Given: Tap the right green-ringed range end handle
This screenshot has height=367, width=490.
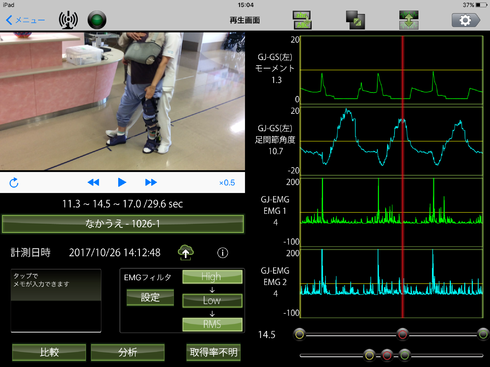Looking at the screenshot, I should pyautogui.click(x=483, y=334).
